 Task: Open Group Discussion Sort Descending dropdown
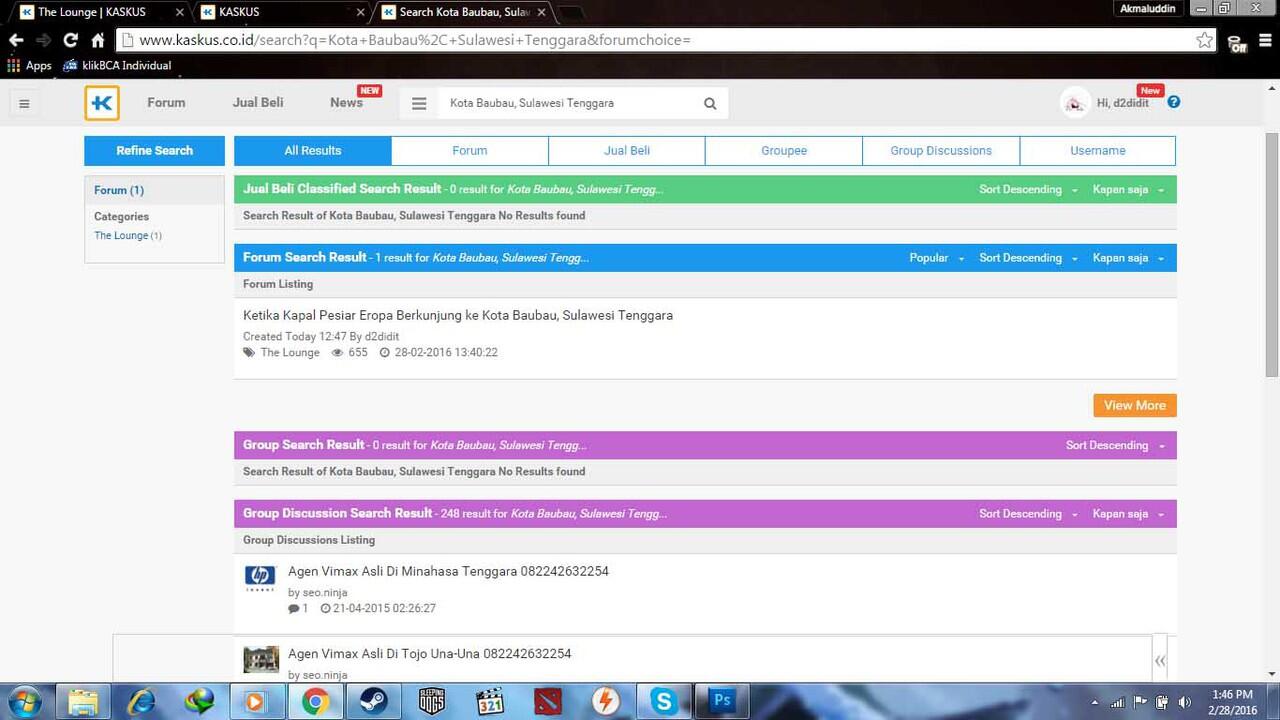[1028, 513]
